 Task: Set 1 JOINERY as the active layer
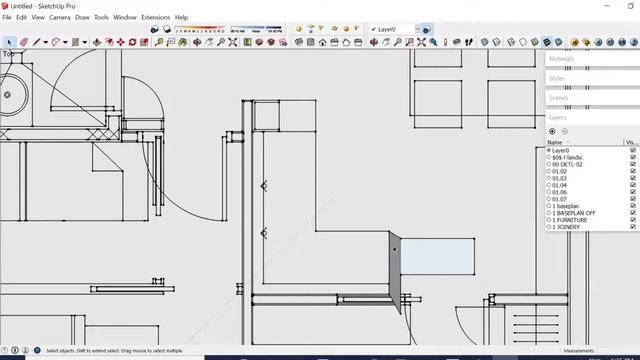point(549,227)
